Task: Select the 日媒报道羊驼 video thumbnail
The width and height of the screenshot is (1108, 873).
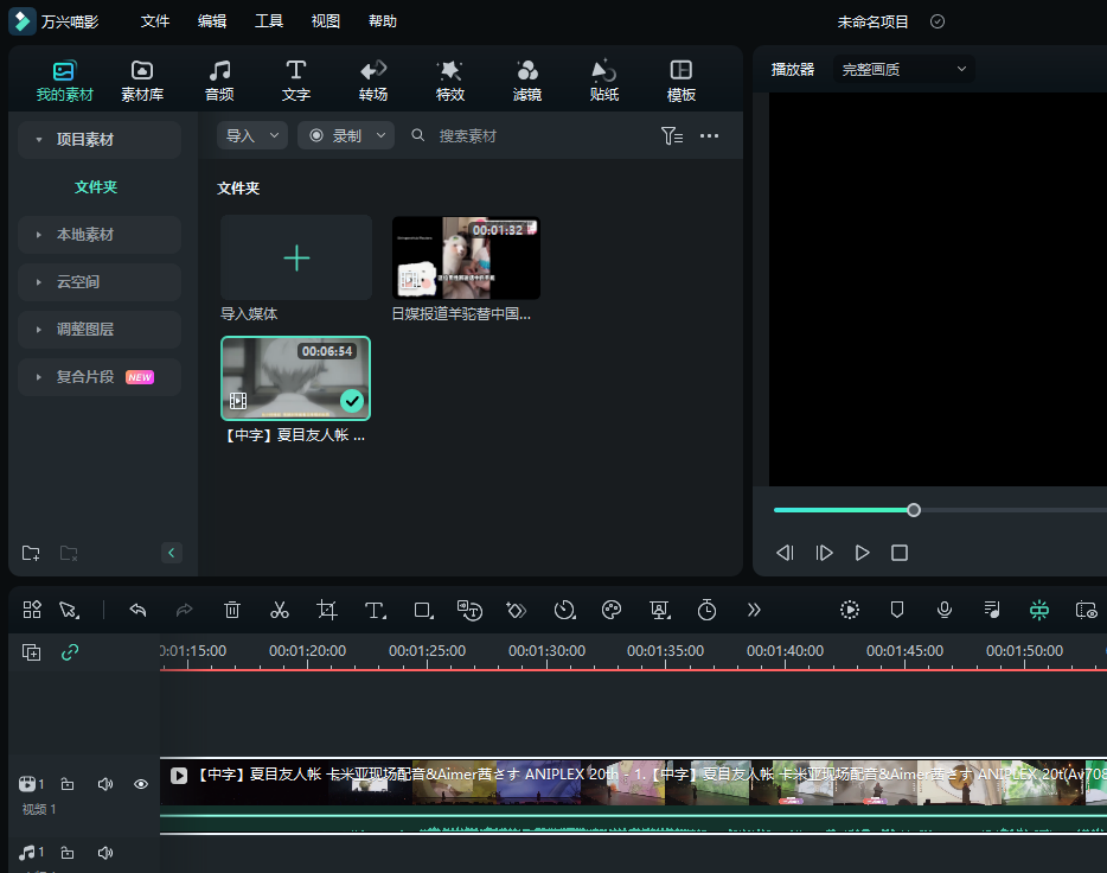Action: 466,258
